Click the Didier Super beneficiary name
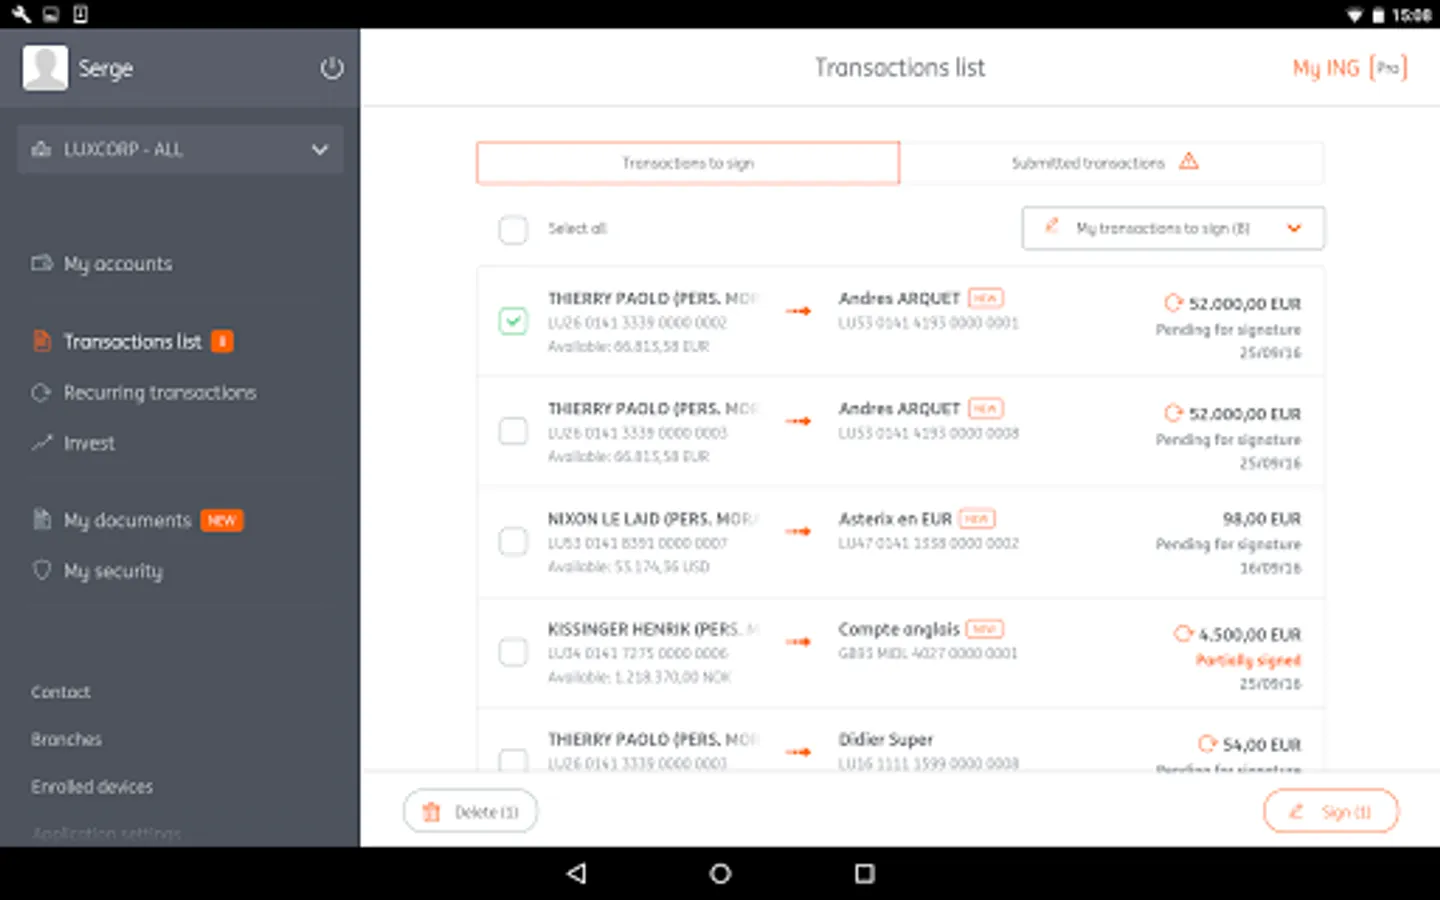The height and width of the screenshot is (900, 1440). pos(886,740)
